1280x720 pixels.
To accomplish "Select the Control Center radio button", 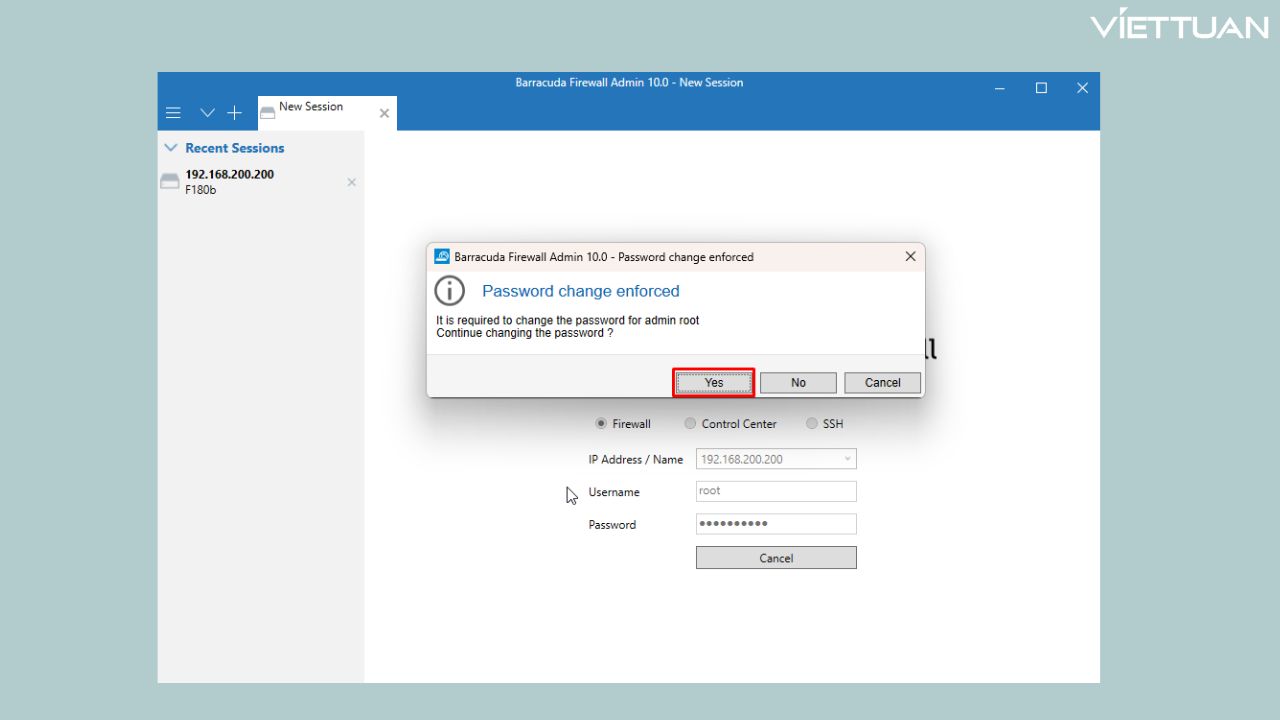I will [690, 424].
